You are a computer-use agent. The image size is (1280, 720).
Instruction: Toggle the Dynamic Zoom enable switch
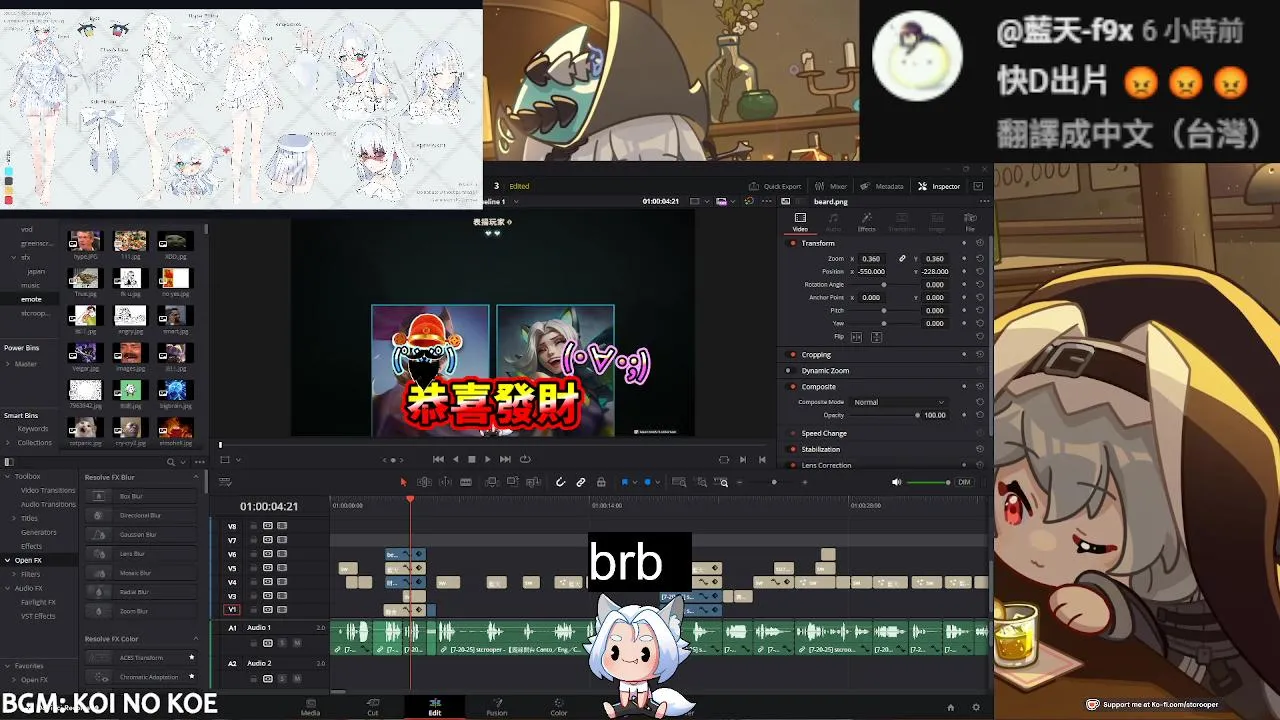point(793,370)
